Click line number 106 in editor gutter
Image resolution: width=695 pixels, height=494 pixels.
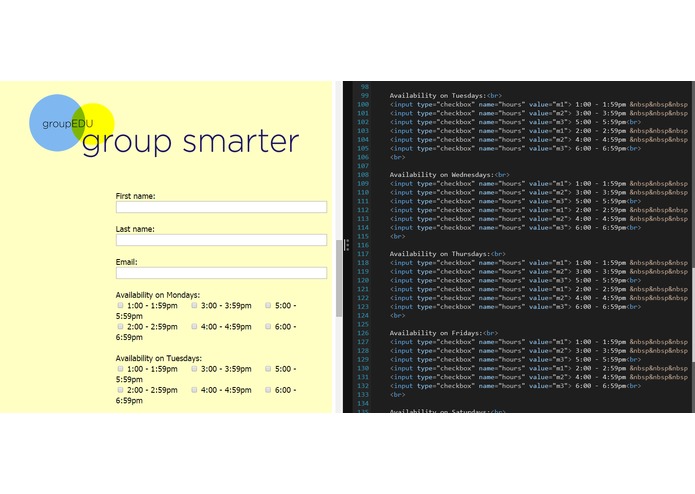pyautogui.click(x=363, y=157)
